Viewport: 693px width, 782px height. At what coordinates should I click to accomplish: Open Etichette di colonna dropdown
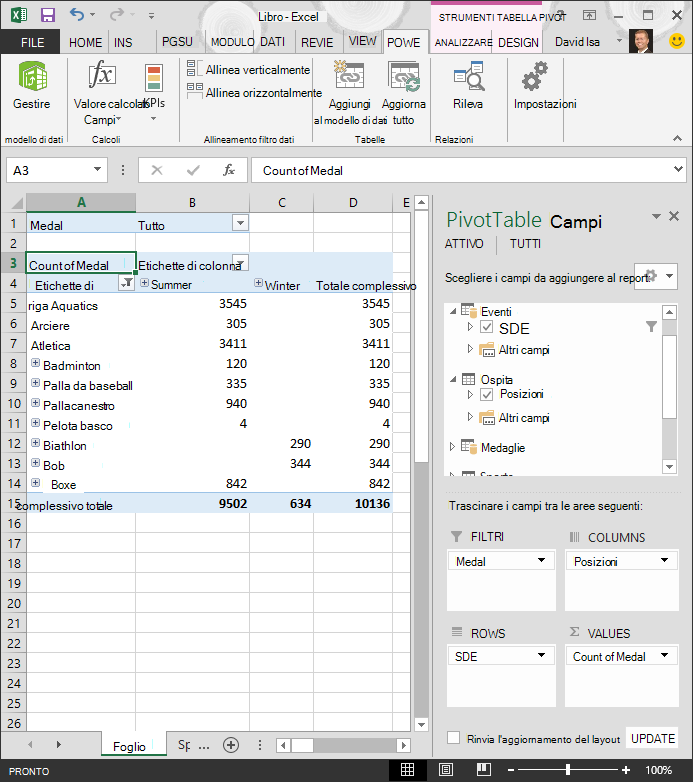coord(240,262)
